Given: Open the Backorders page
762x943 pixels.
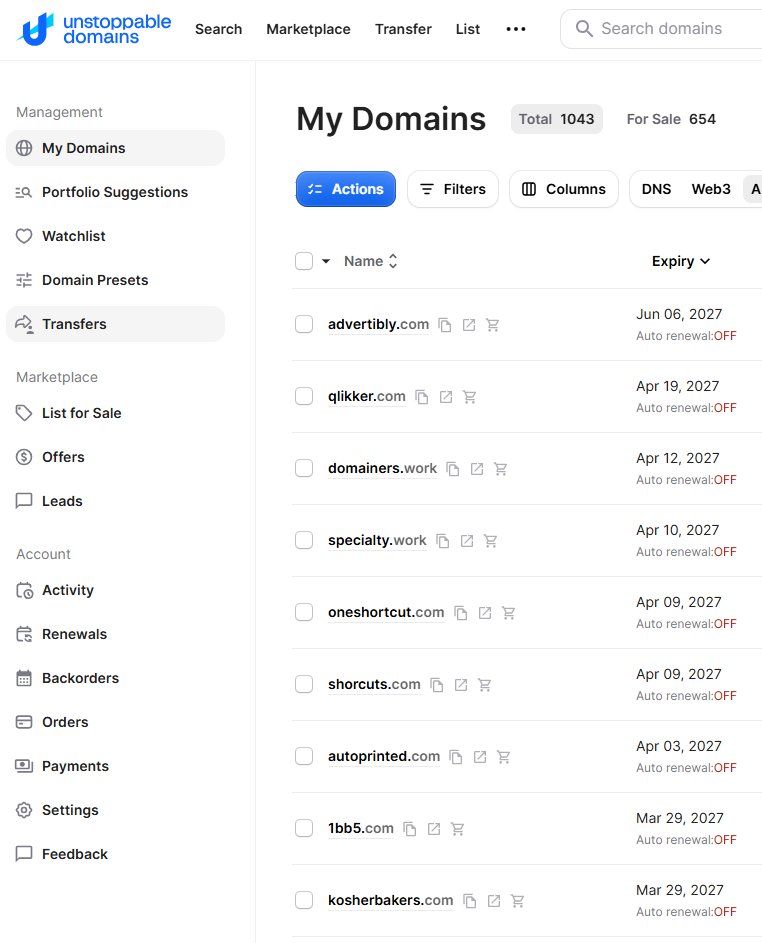Looking at the screenshot, I should tap(115, 678).
